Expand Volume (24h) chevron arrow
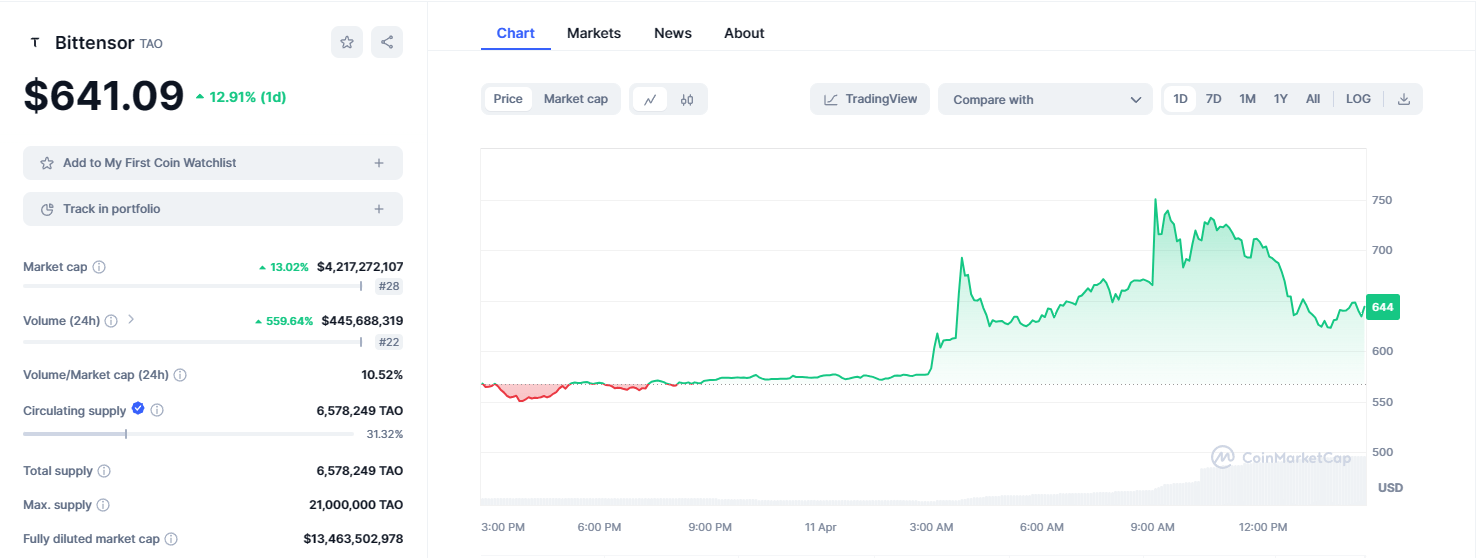Image resolution: width=1476 pixels, height=558 pixels. coord(131,320)
